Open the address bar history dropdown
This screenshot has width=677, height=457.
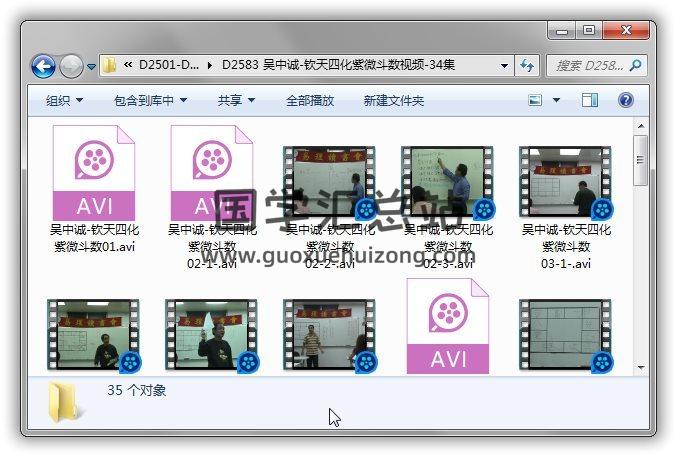504,66
